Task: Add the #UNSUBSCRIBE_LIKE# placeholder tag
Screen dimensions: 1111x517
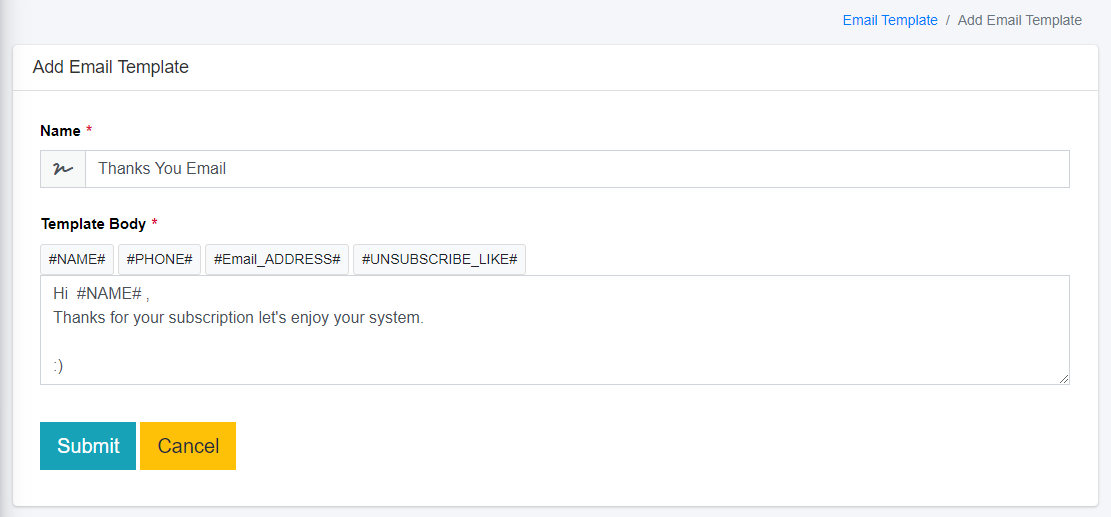Action: point(439,259)
